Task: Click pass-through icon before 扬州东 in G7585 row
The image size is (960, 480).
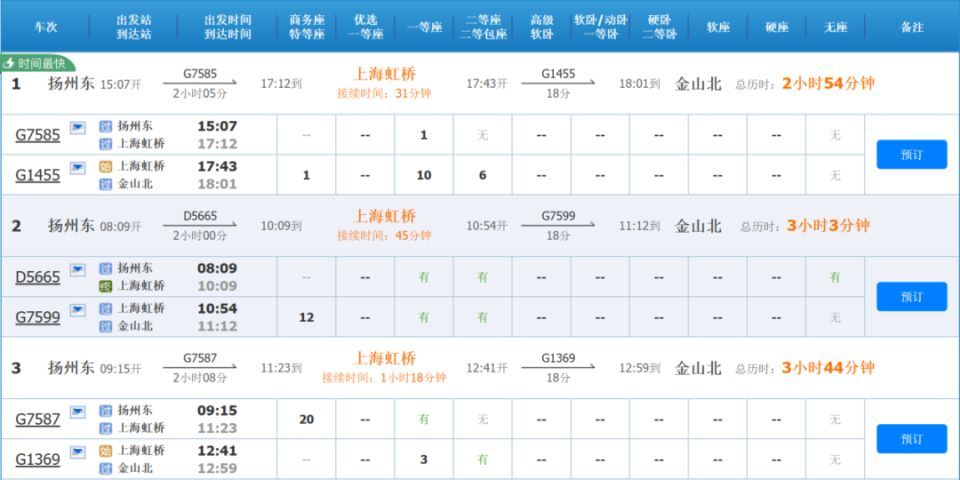Action: (x=106, y=127)
